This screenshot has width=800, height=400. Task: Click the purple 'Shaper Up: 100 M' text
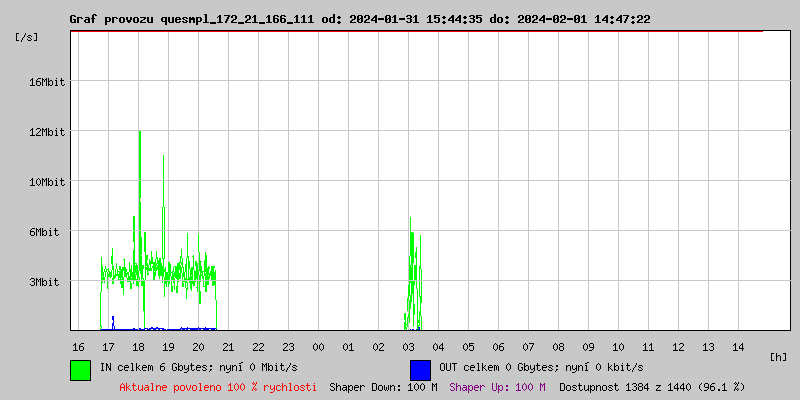pos(497,387)
